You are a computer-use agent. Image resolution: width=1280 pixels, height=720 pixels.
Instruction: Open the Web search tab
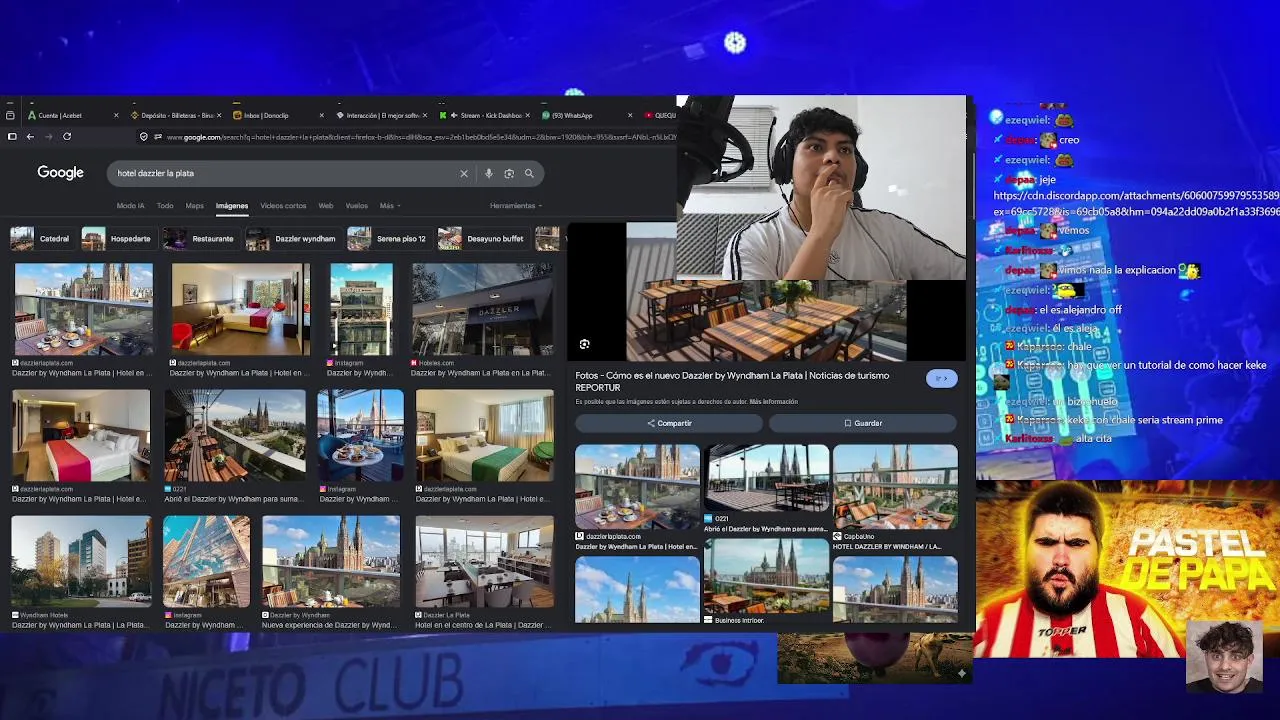pyautogui.click(x=326, y=206)
